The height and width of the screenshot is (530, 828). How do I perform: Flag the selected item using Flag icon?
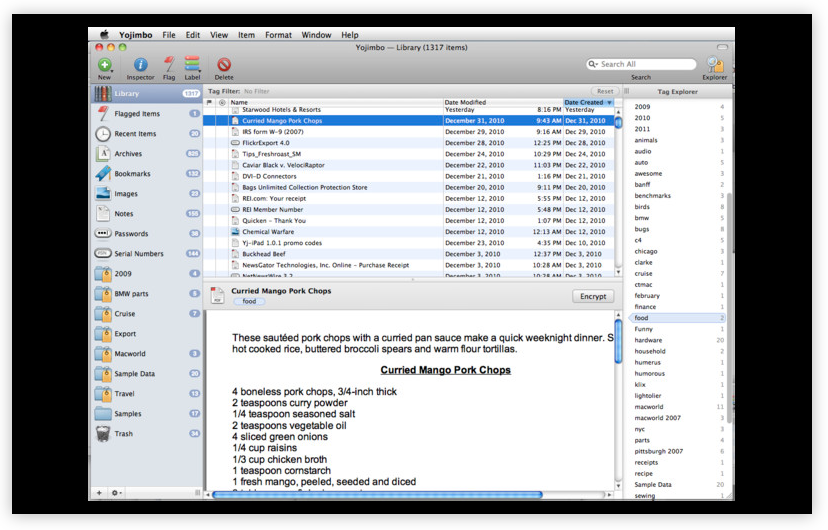[169, 65]
